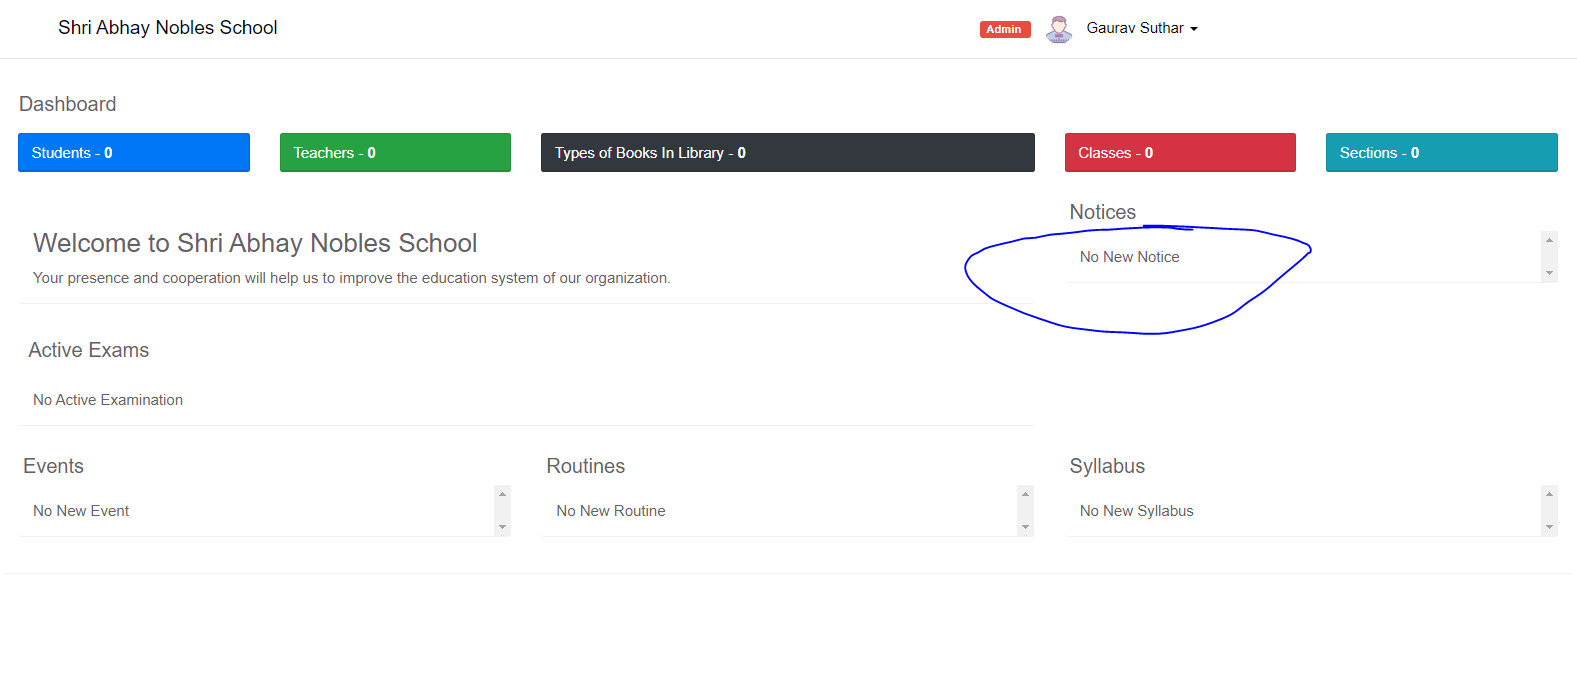The height and width of the screenshot is (687, 1577).
Task: Click up arrow of Syllabus scrollbar
Action: (1550, 494)
